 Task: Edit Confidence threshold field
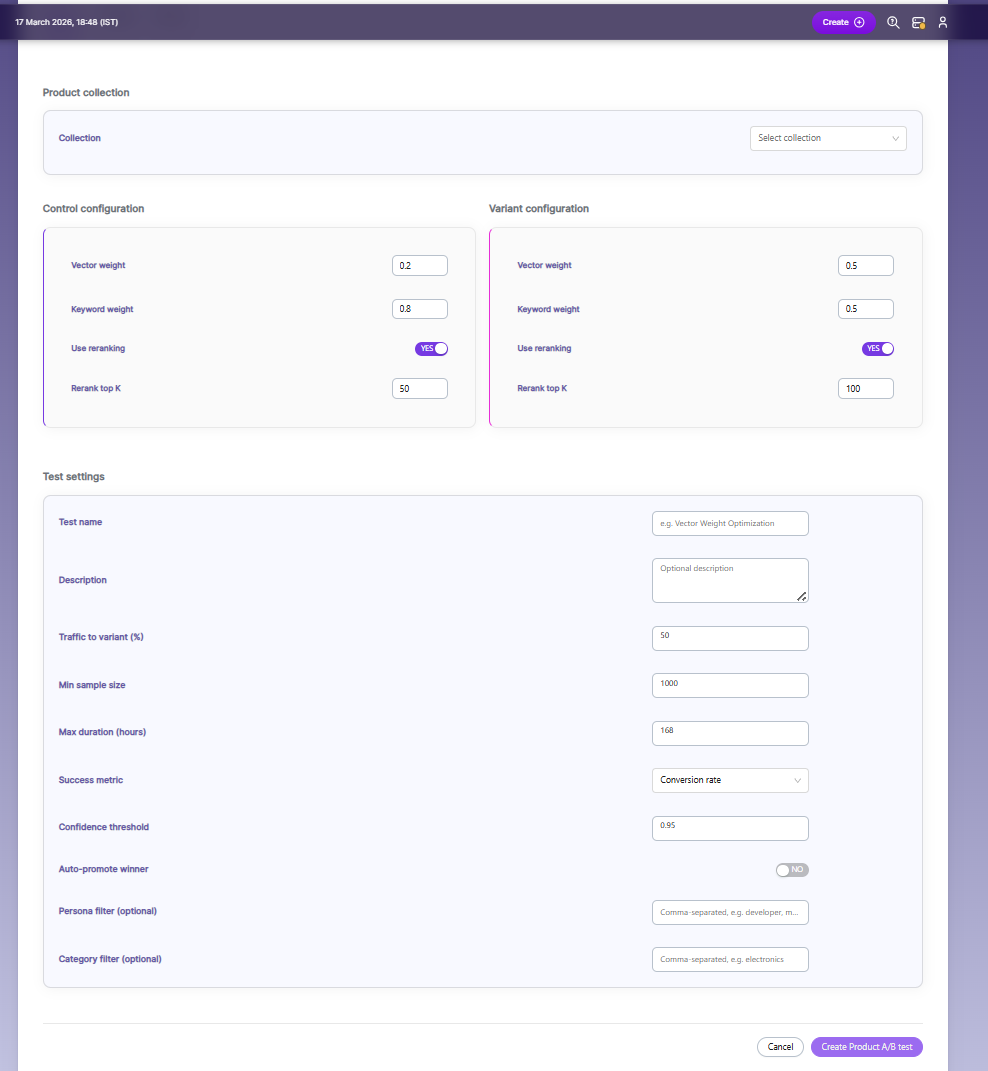(x=730, y=828)
